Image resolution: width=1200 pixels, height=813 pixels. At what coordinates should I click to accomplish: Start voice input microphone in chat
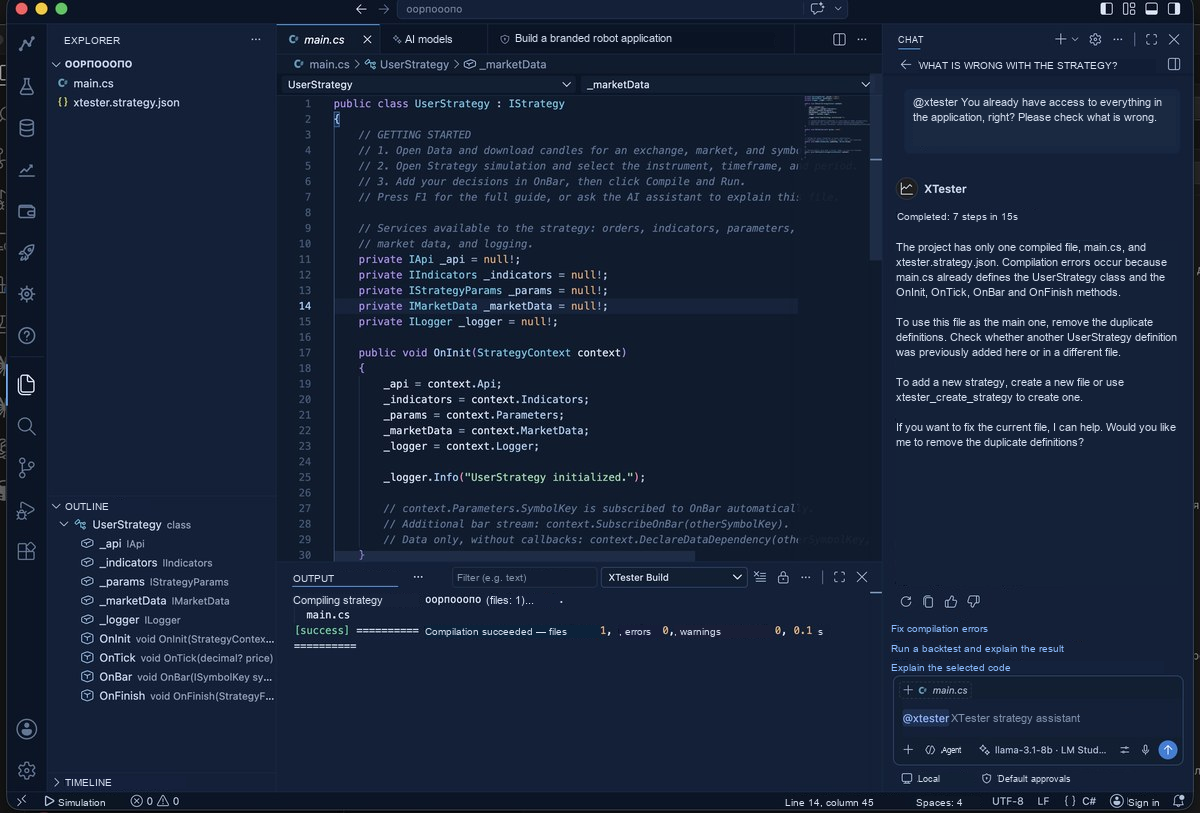click(x=1145, y=749)
